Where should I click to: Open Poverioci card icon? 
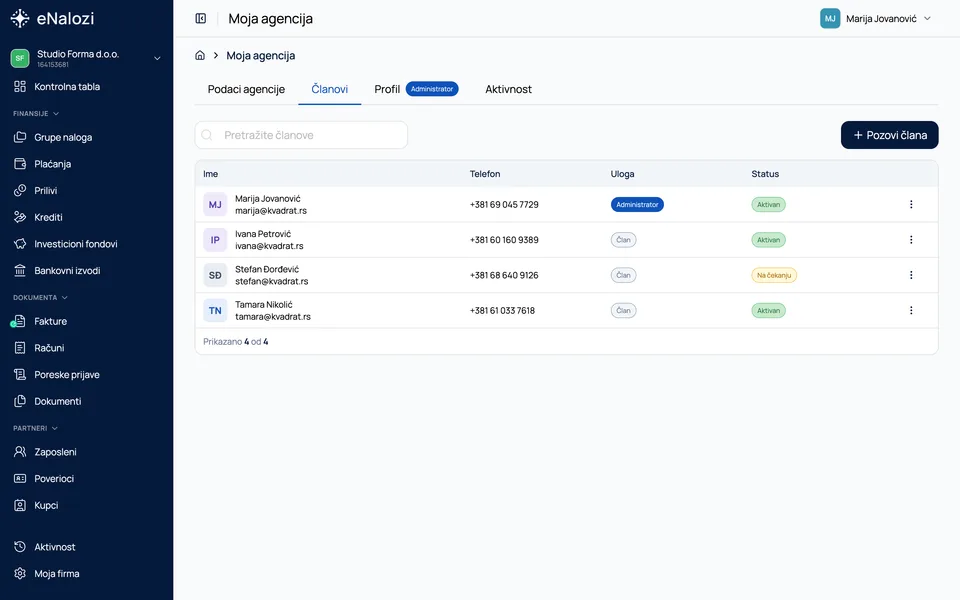[x=20, y=478]
